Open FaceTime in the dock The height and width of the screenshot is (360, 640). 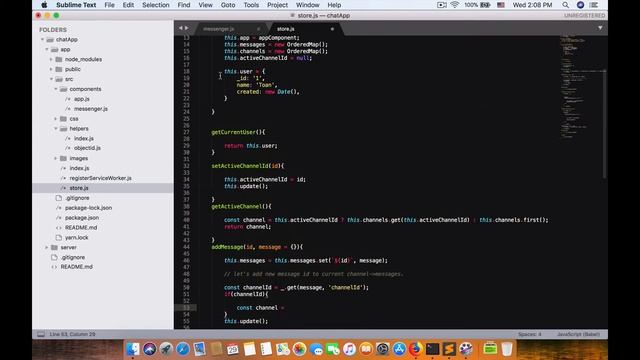point(333,349)
